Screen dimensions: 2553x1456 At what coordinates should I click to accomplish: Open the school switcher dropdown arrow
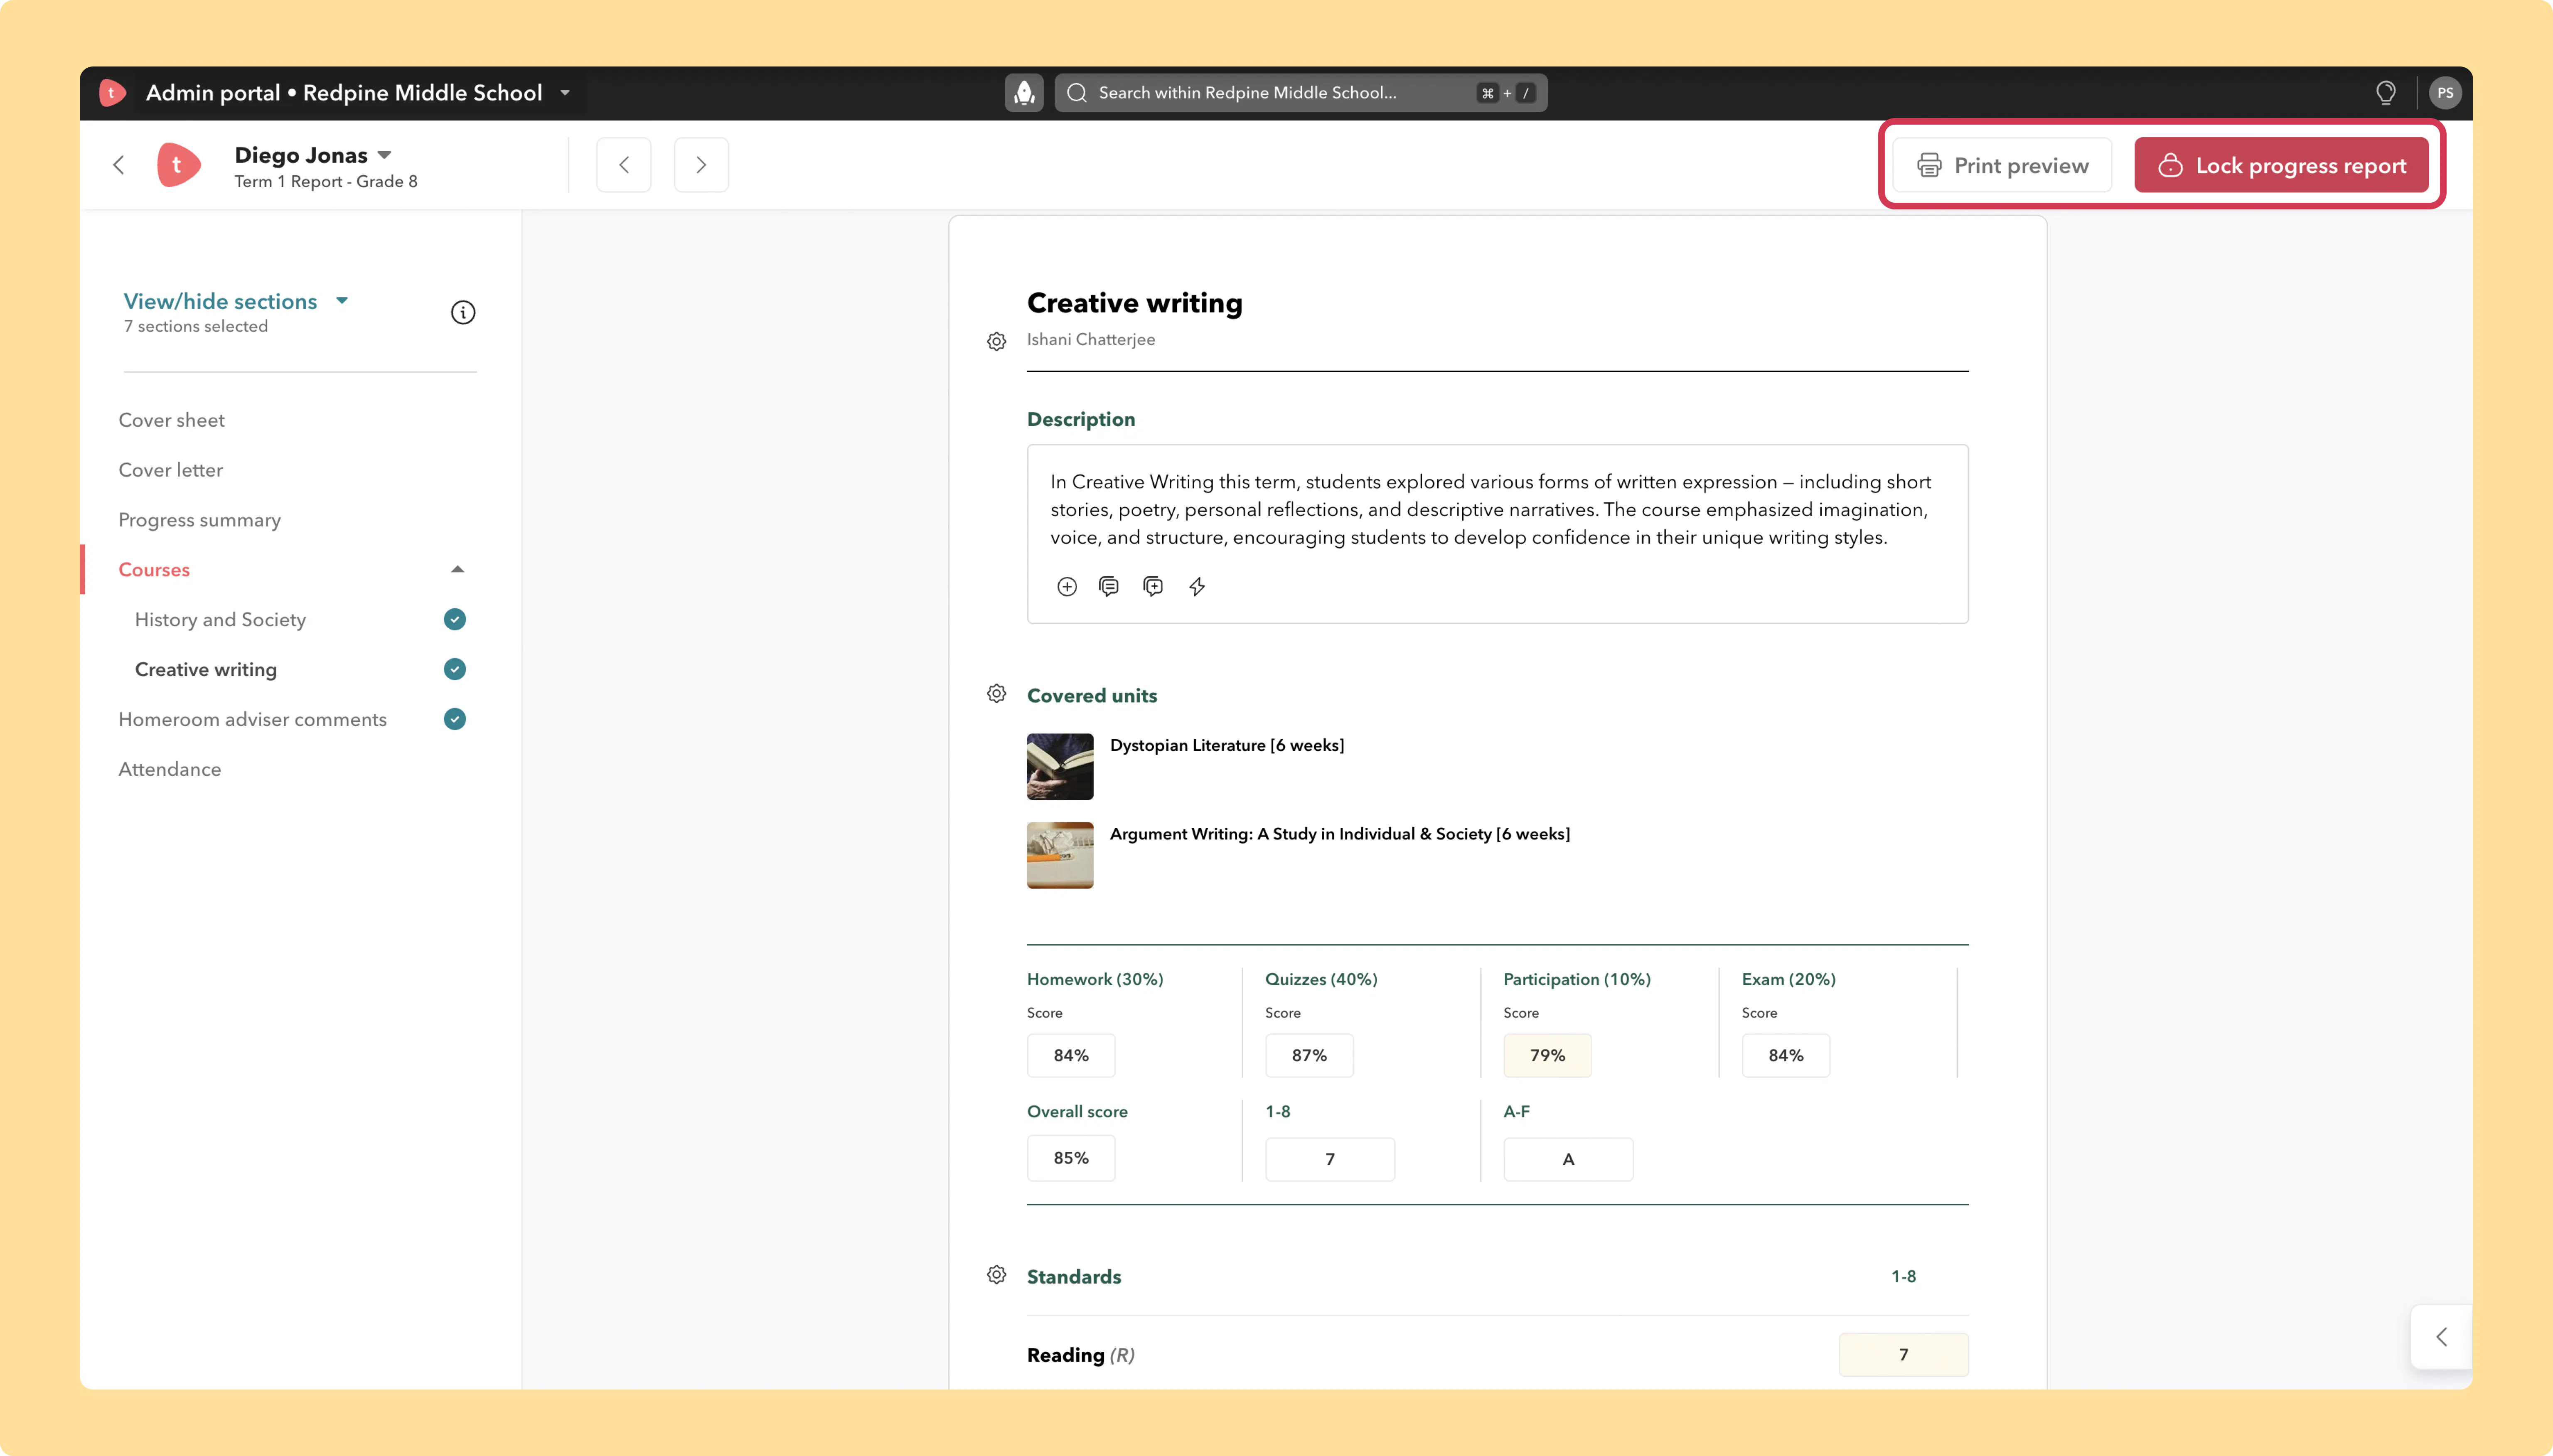565,93
